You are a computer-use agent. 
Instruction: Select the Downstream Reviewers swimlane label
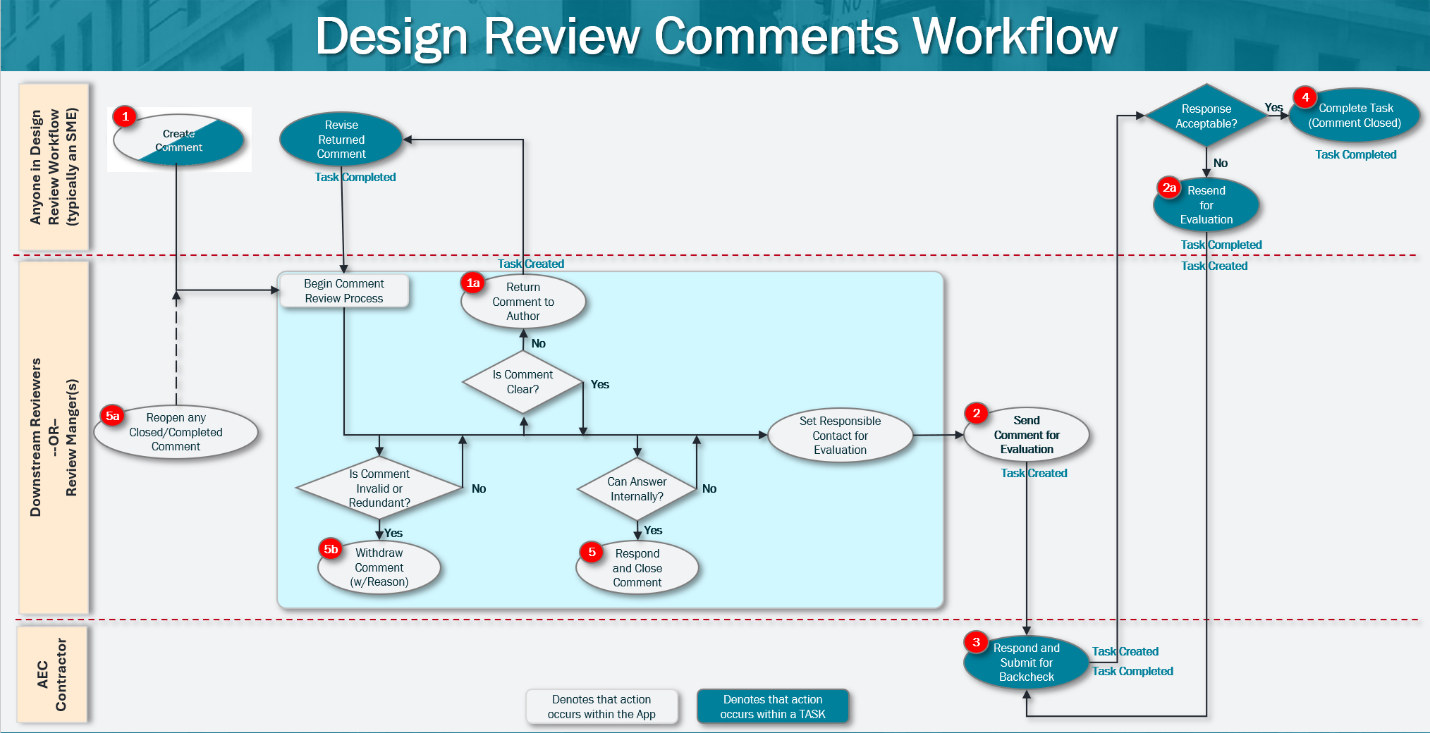coord(54,435)
